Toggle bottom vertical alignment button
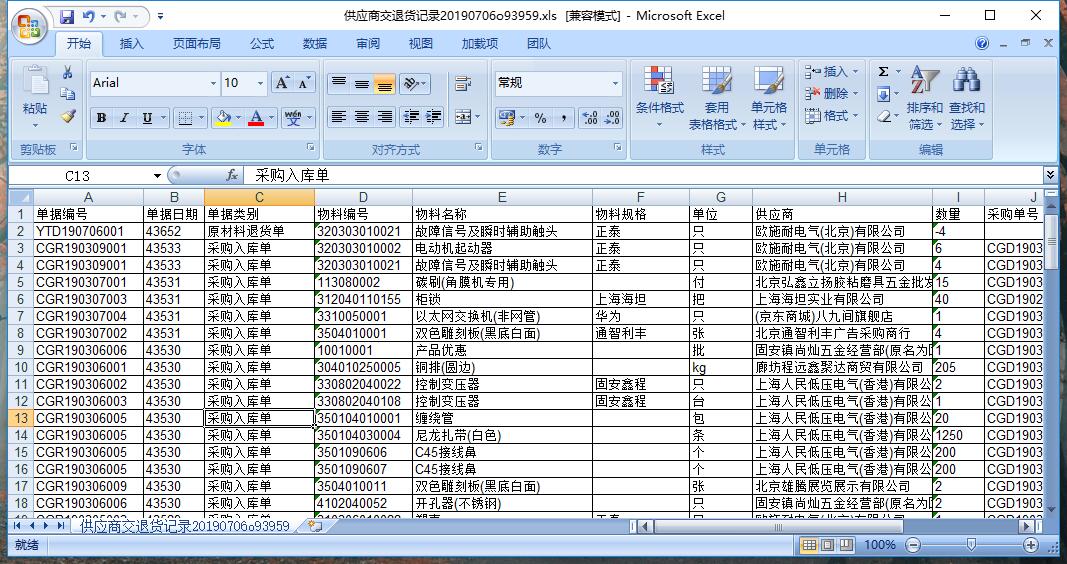This screenshot has width=1067, height=564. coord(385,84)
